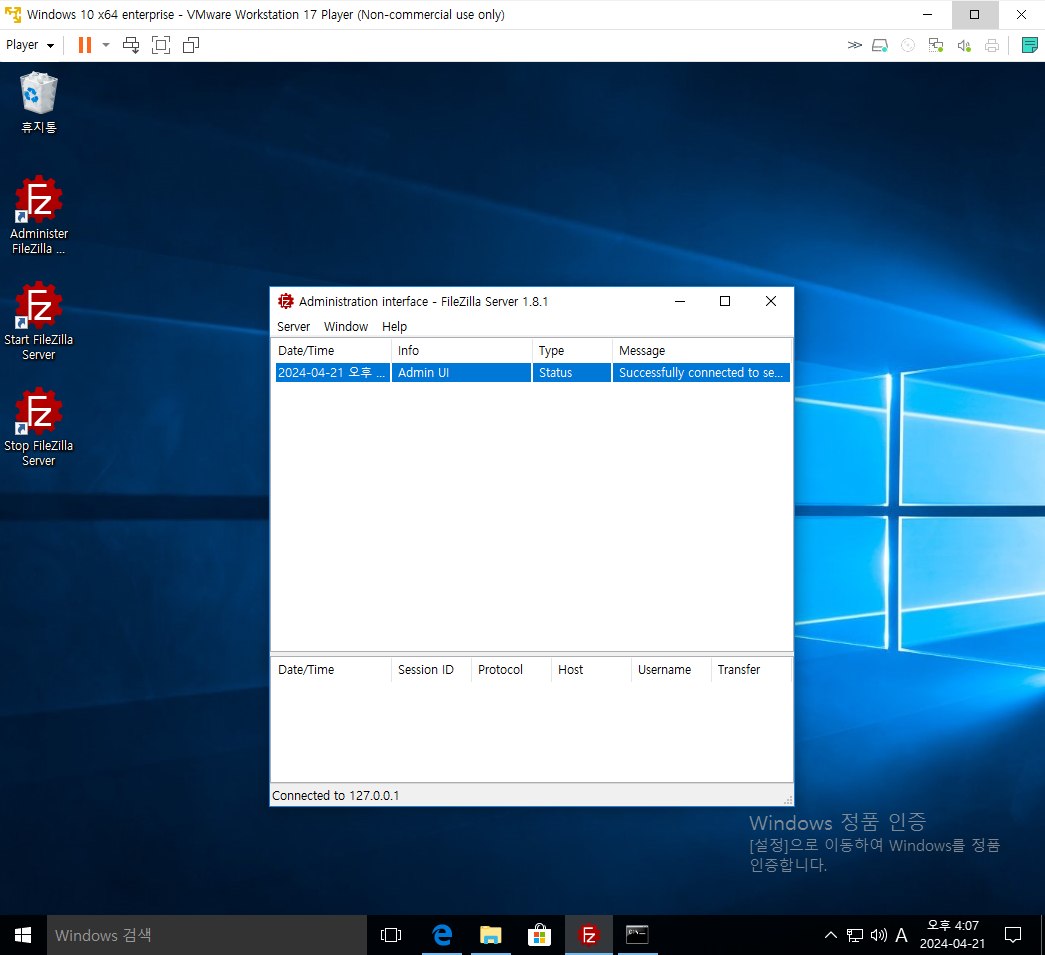
Task: Click the Host column header
Action: pos(591,670)
